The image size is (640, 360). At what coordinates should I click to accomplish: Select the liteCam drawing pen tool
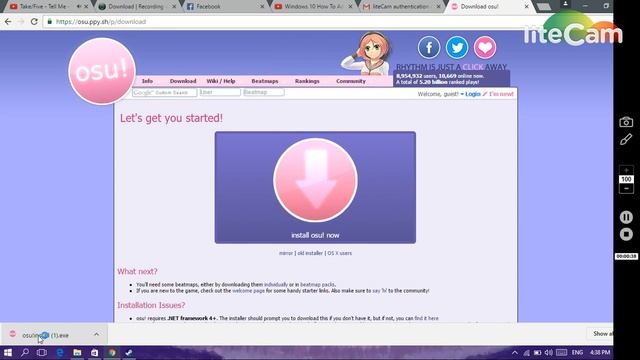(x=626, y=140)
